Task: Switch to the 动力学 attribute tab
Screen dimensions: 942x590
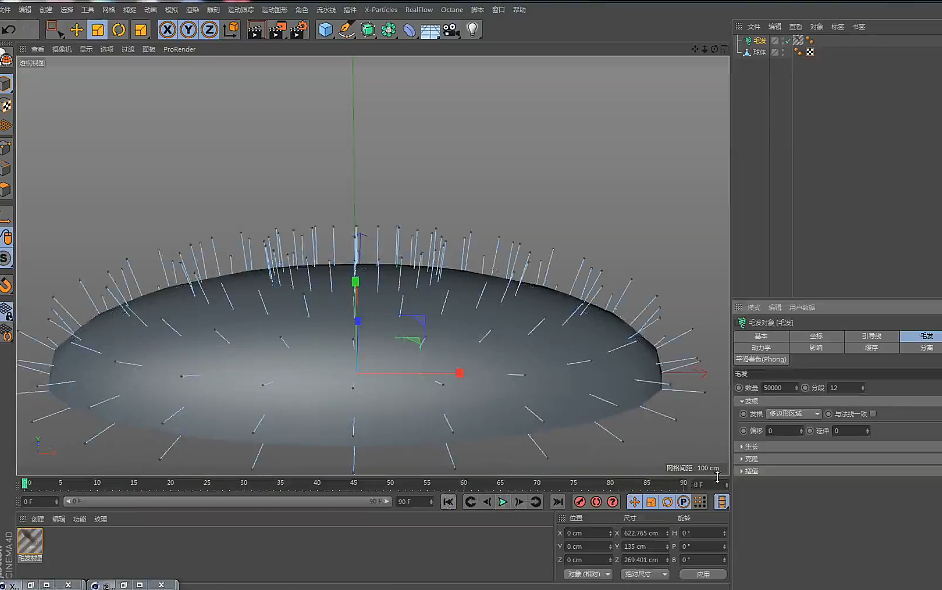Action: [760, 347]
